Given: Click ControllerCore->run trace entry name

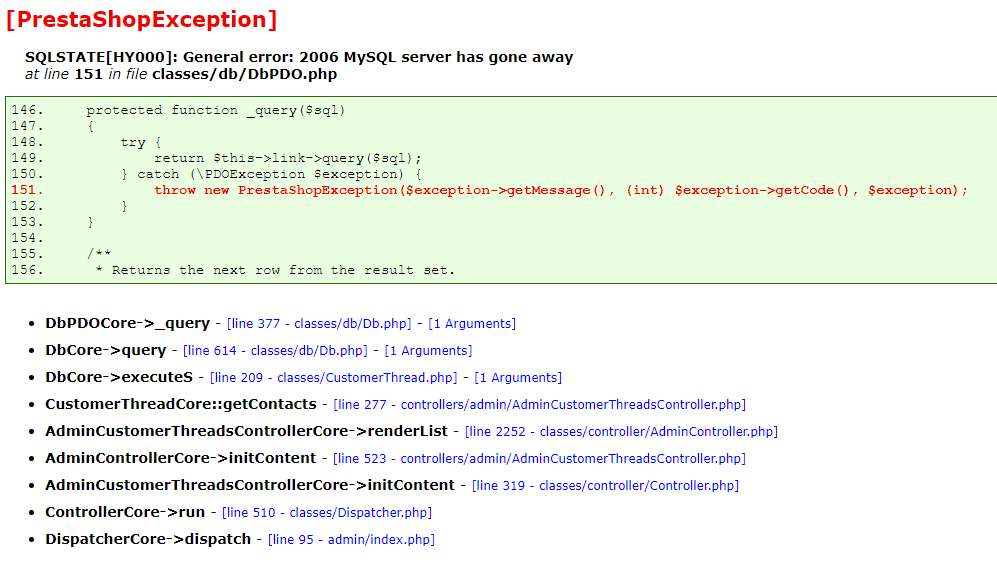Looking at the screenshot, I should pyautogui.click(x=125, y=512).
